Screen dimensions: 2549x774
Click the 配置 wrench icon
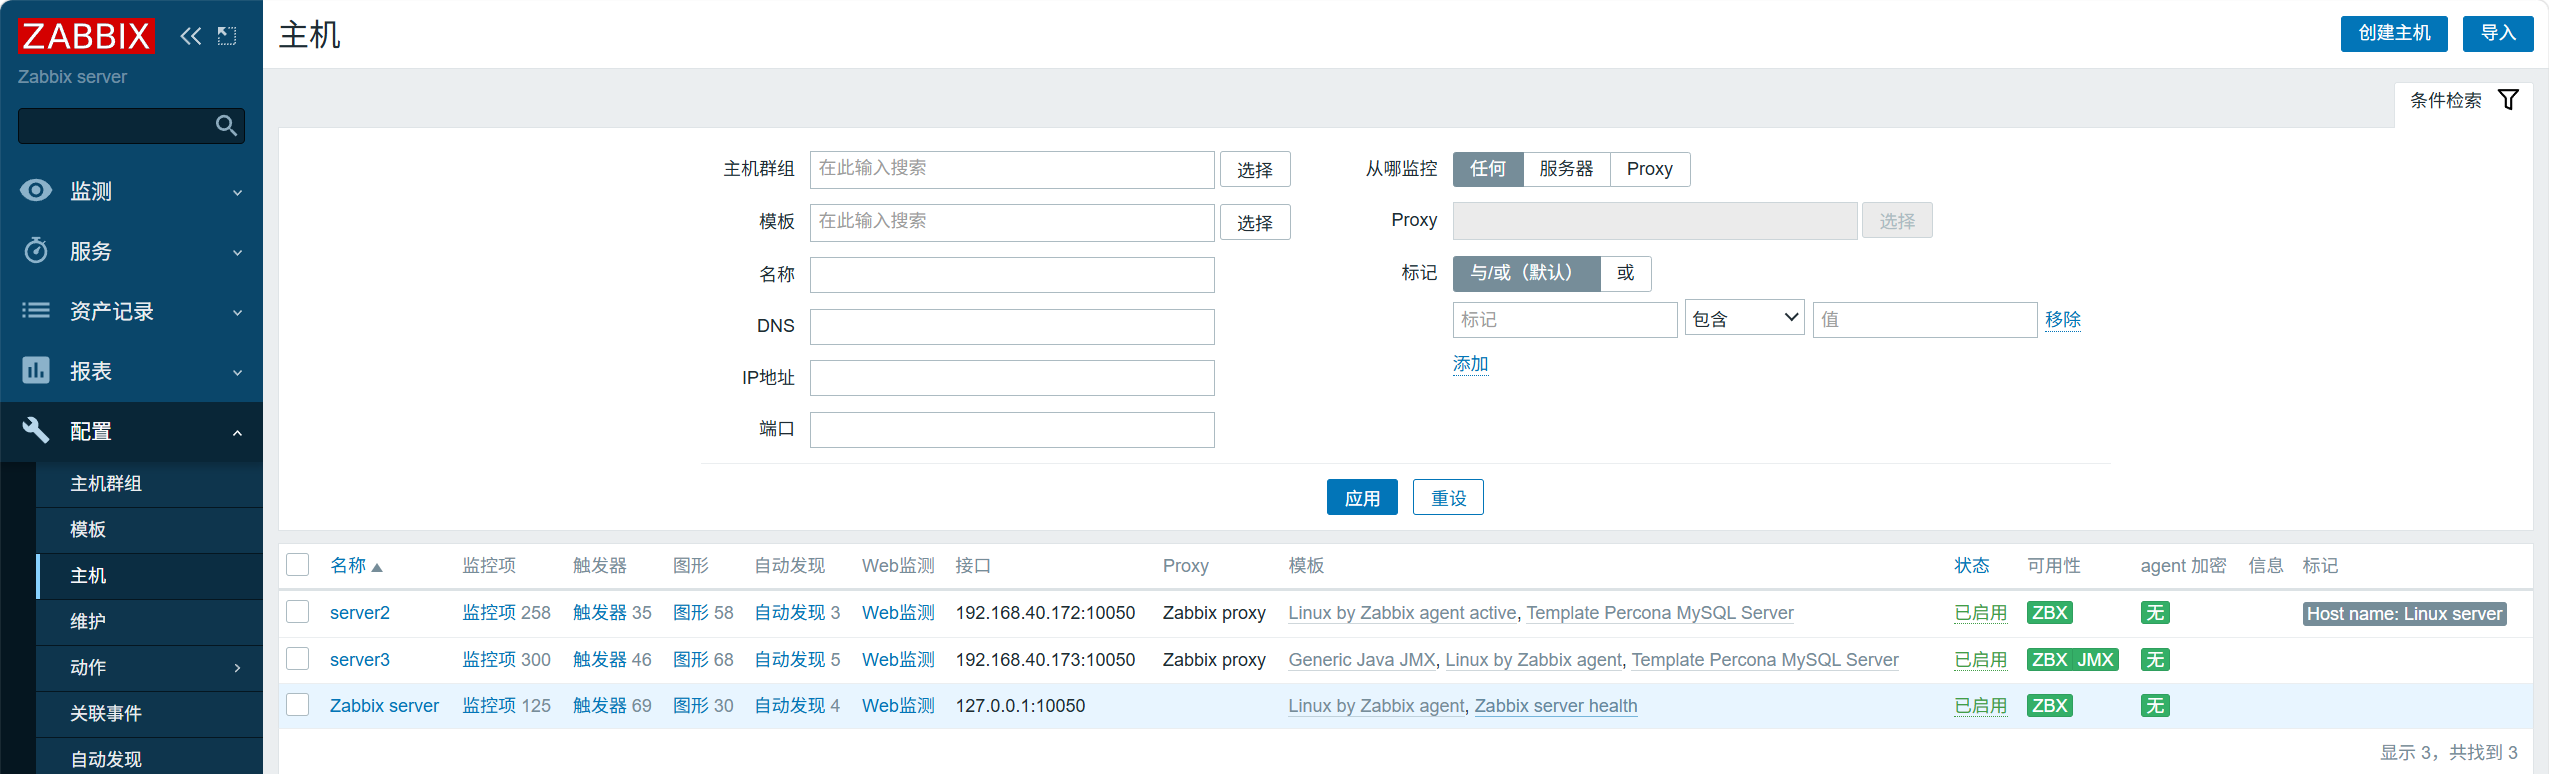tap(36, 430)
